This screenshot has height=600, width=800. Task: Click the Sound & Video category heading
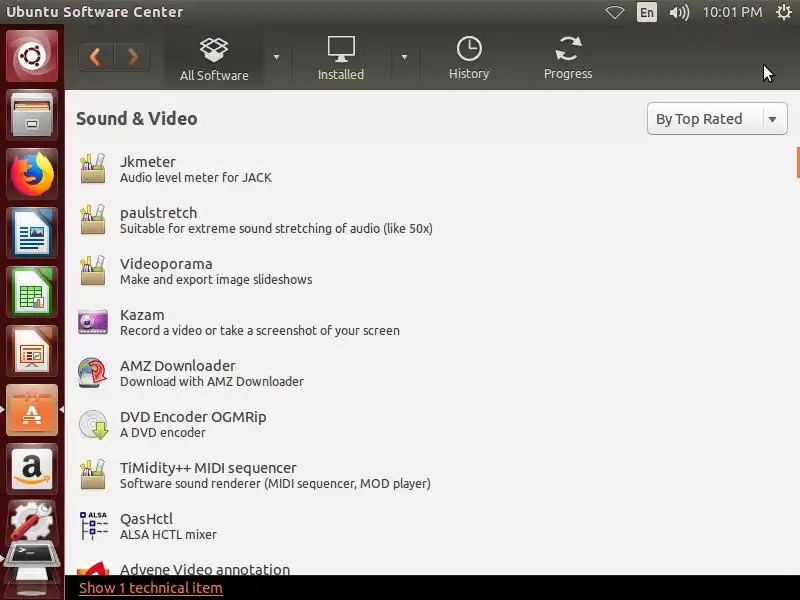[137, 118]
